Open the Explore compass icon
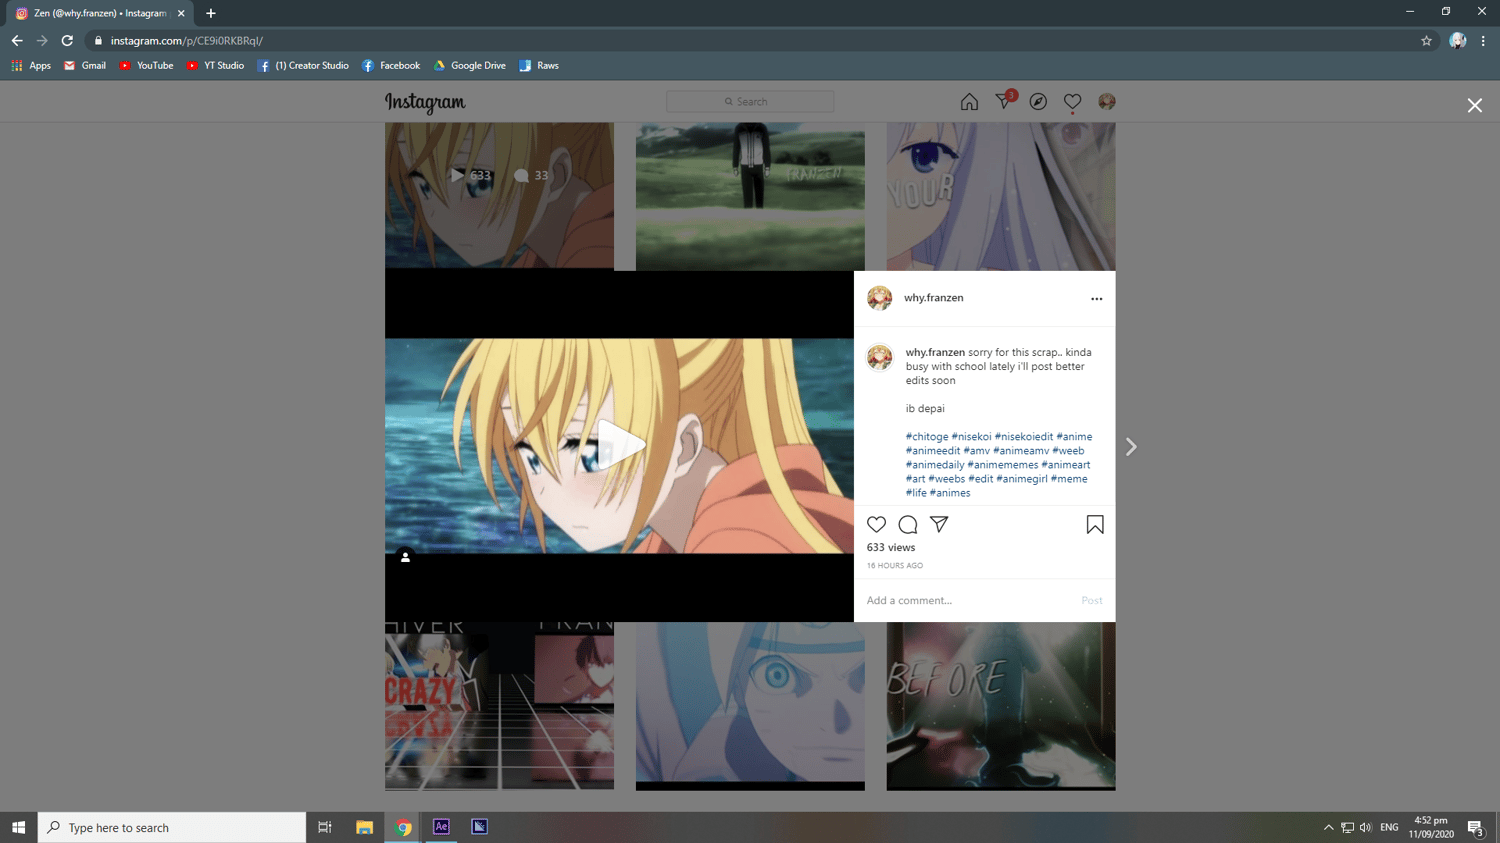The height and width of the screenshot is (843, 1500). [x=1038, y=102]
